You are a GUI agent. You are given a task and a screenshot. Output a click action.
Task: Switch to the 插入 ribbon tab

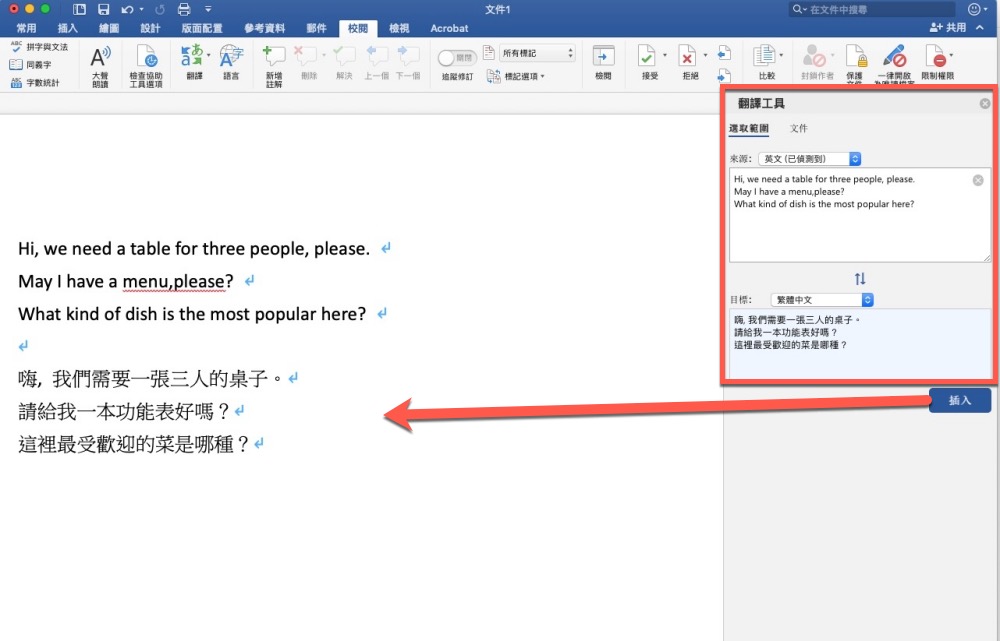point(68,28)
